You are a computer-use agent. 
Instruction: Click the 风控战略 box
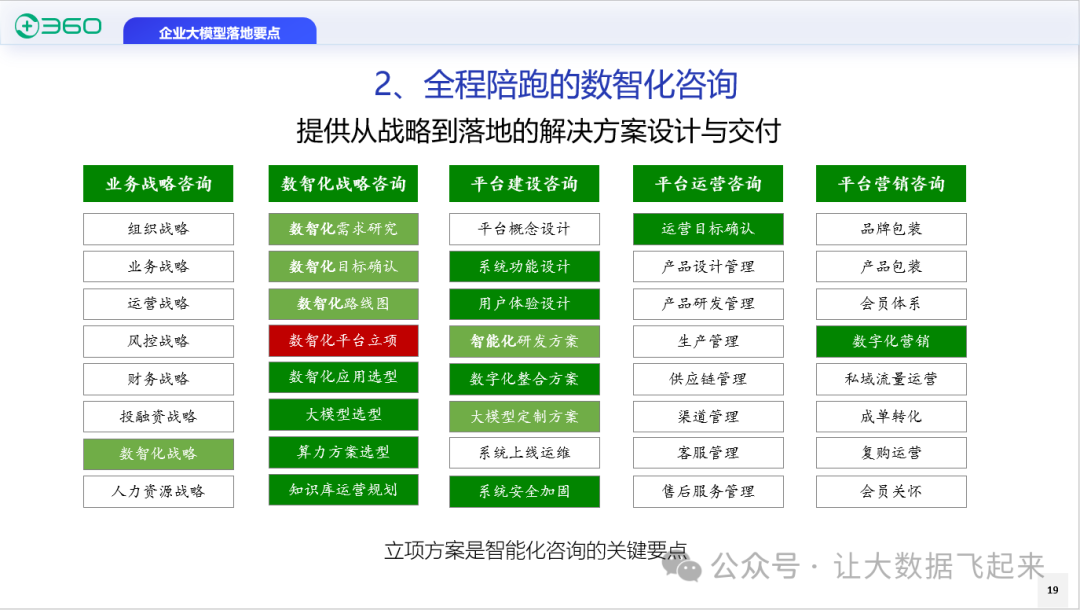158,341
